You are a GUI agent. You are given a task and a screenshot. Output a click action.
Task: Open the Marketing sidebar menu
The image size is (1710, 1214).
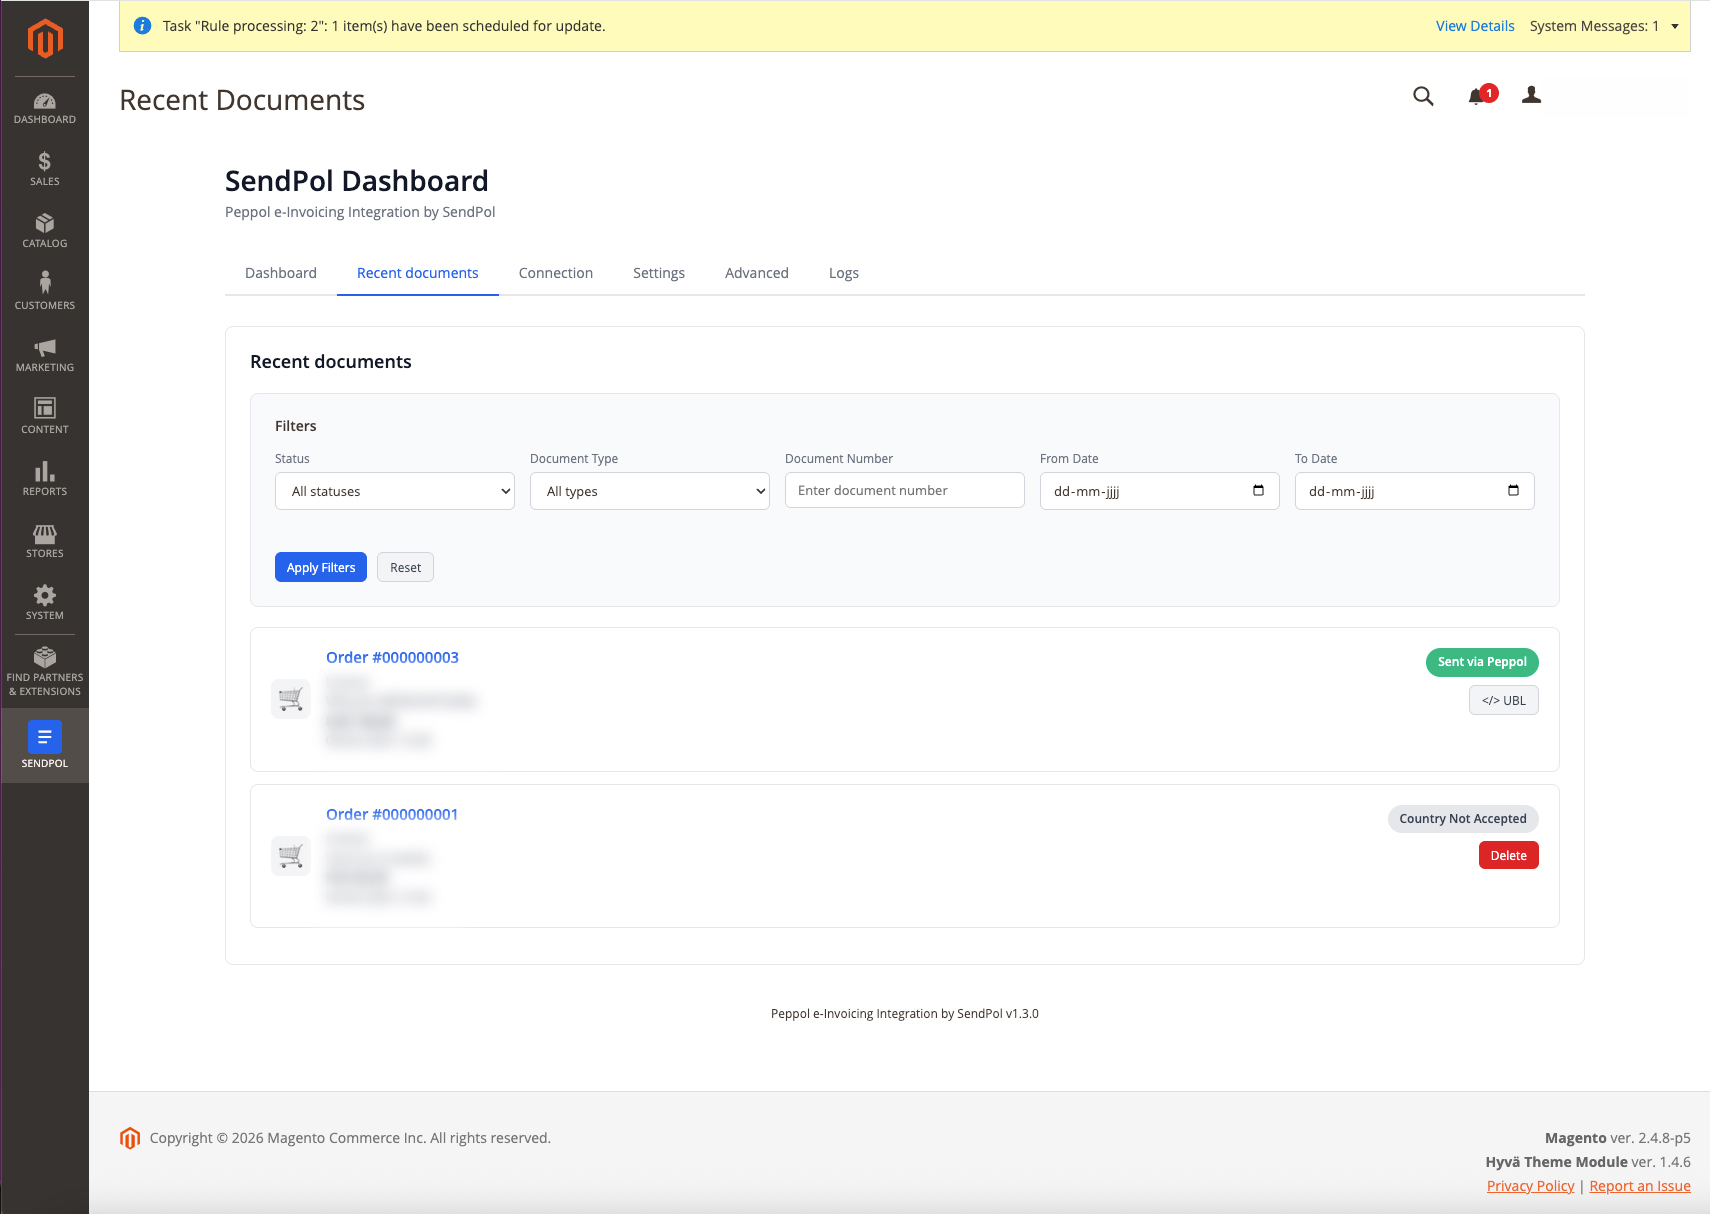click(x=45, y=355)
